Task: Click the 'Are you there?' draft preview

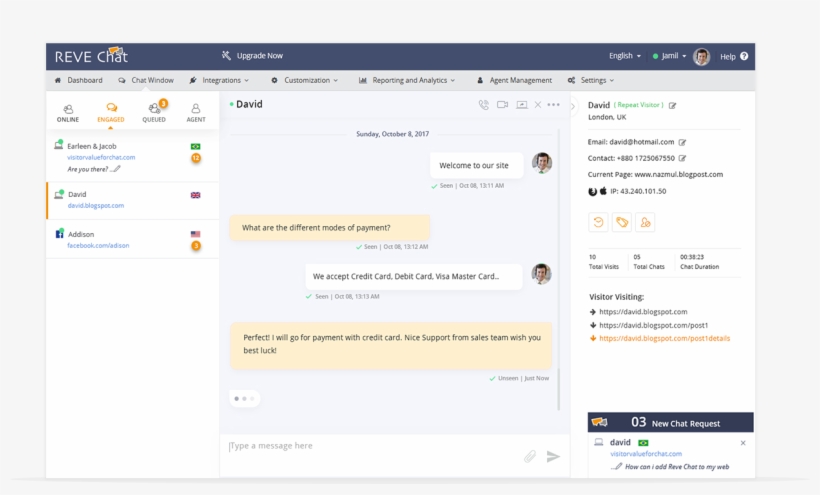Action: pyautogui.click(x=94, y=169)
